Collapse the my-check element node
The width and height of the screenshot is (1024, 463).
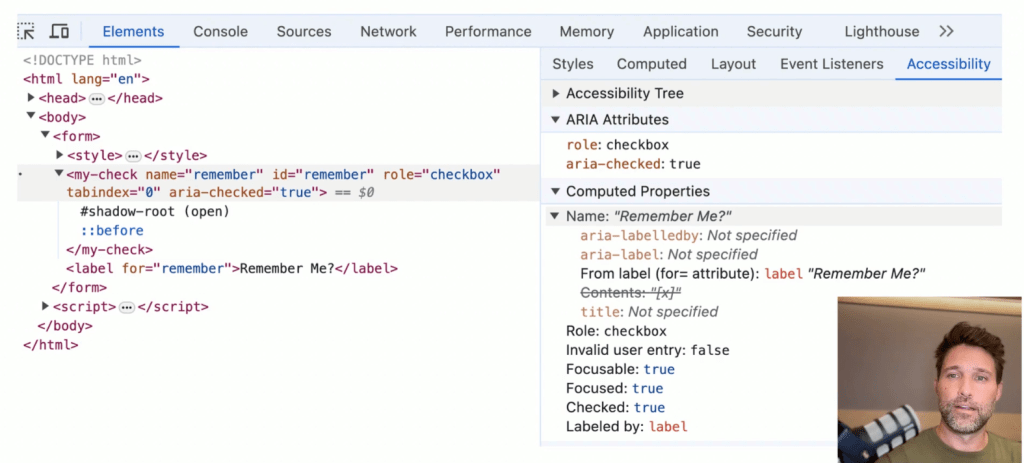tap(59, 174)
